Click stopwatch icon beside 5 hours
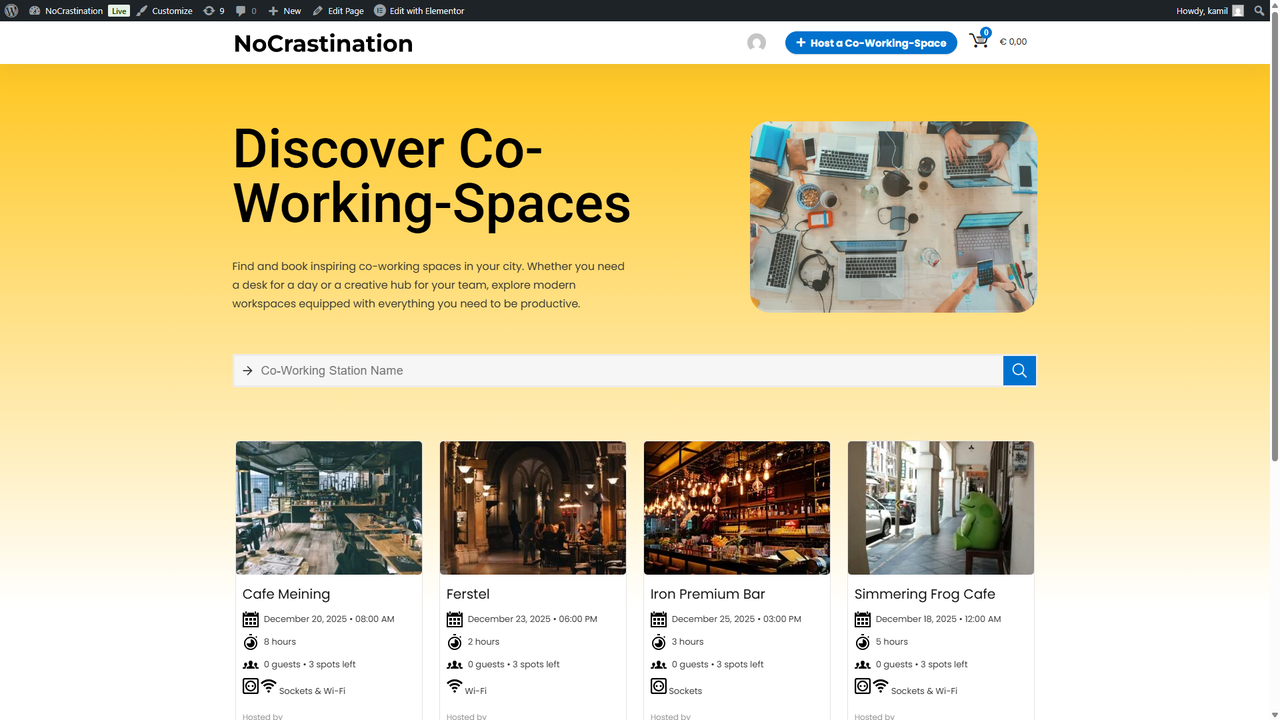 pyautogui.click(x=863, y=642)
